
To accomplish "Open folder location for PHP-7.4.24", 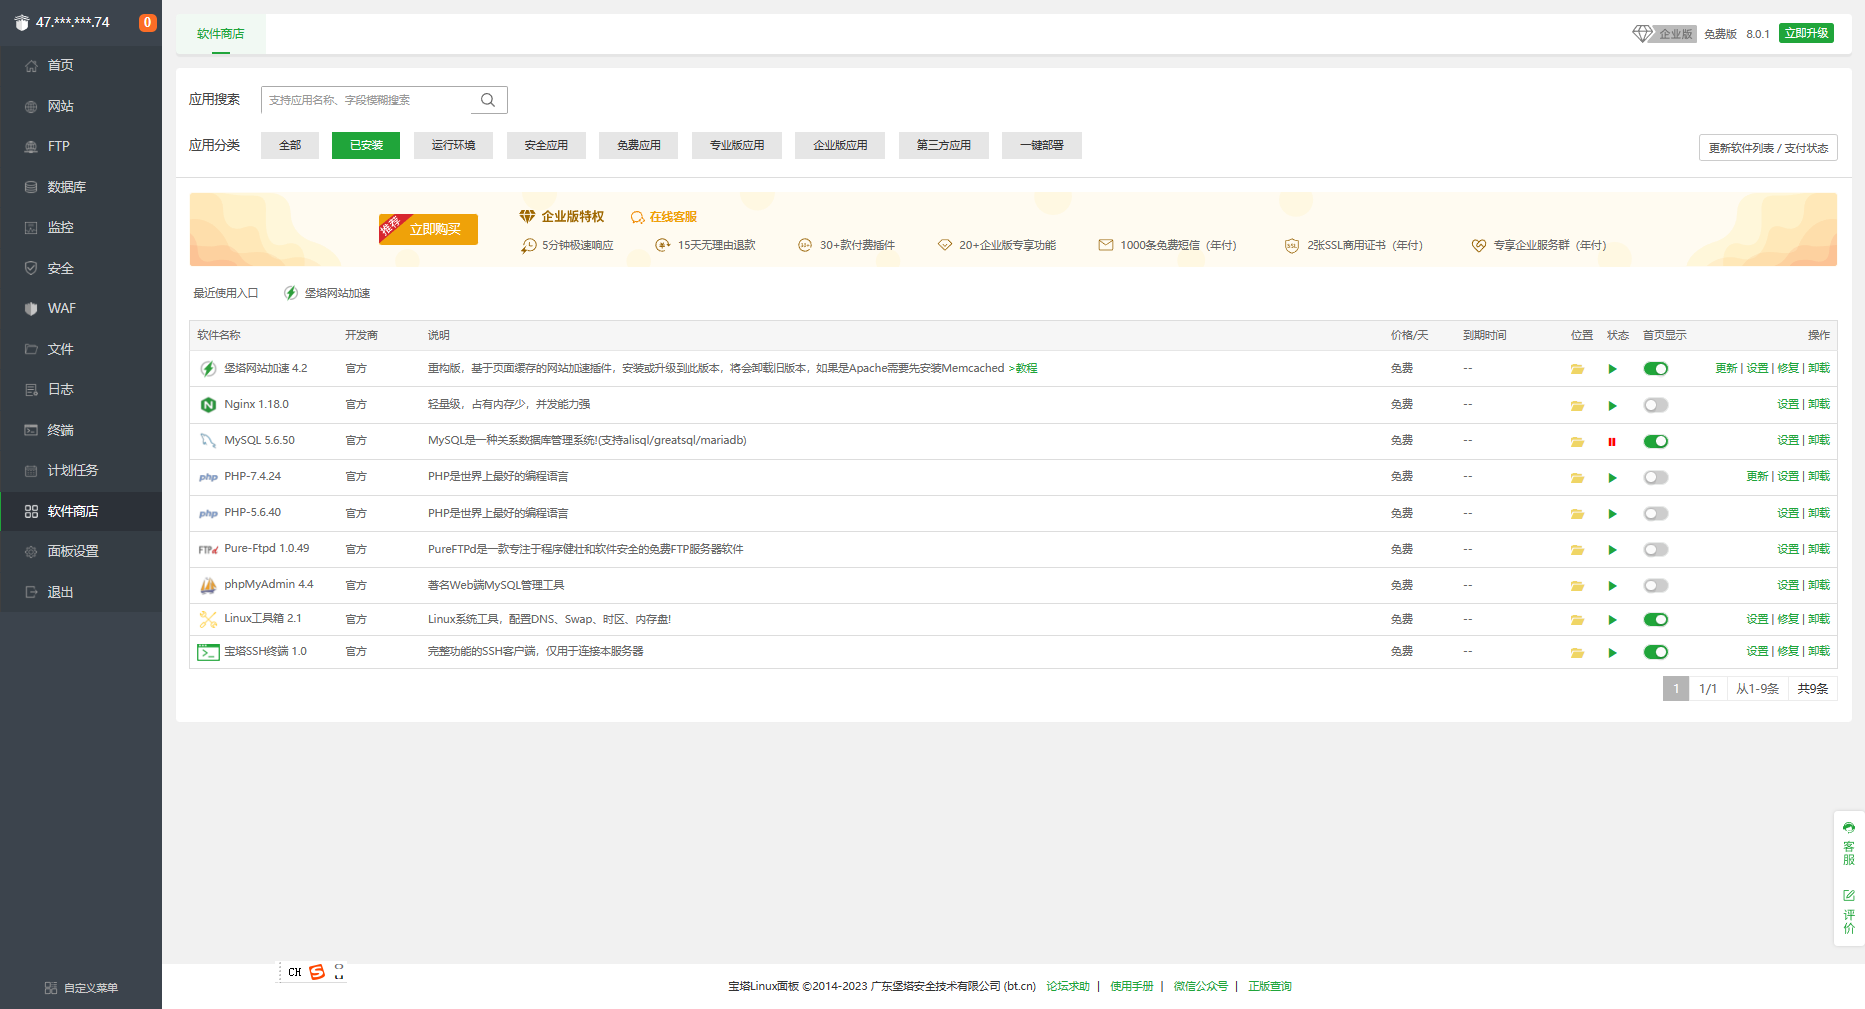I will (x=1577, y=477).
